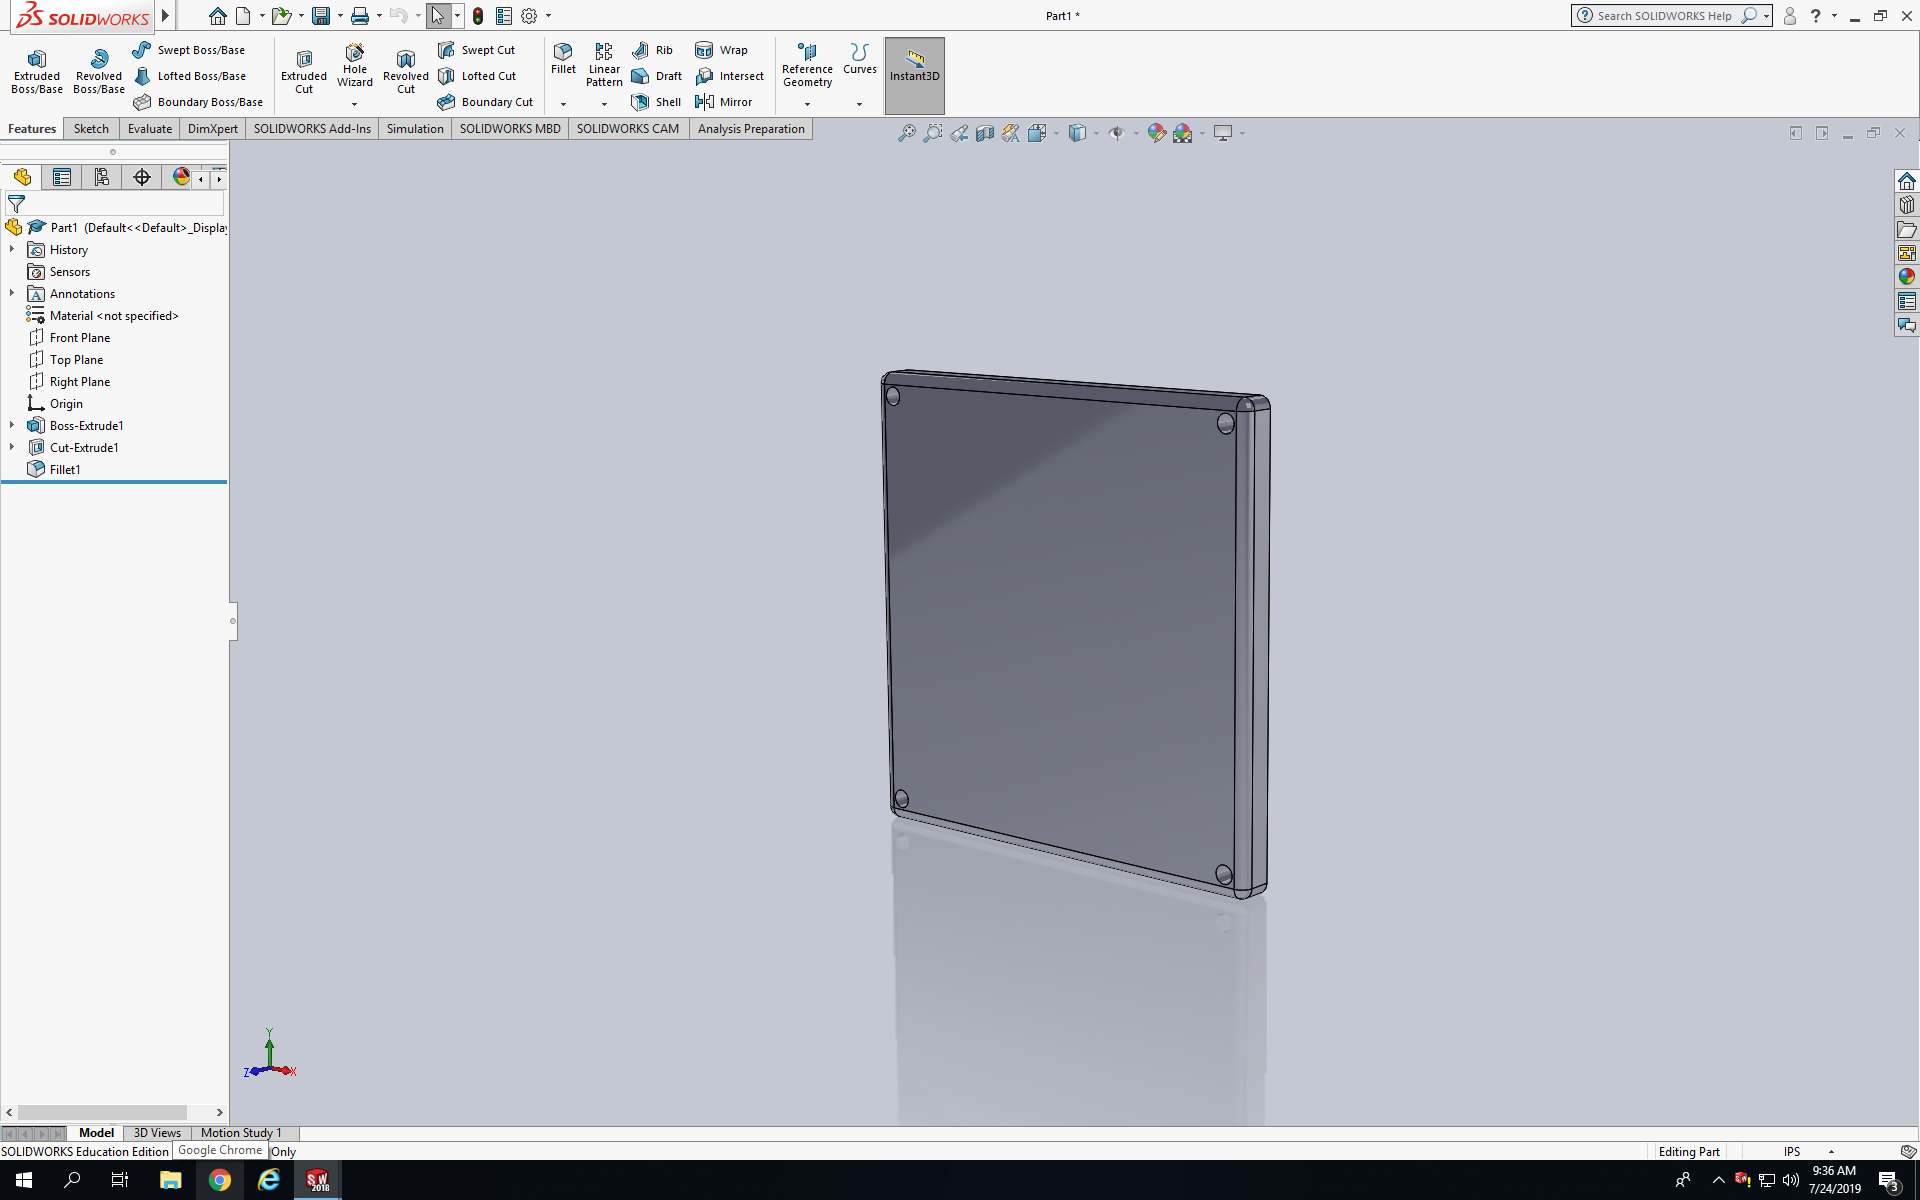Toggle hide/show items in view toolbar
This screenshot has width=1920, height=1200.
1116,133
